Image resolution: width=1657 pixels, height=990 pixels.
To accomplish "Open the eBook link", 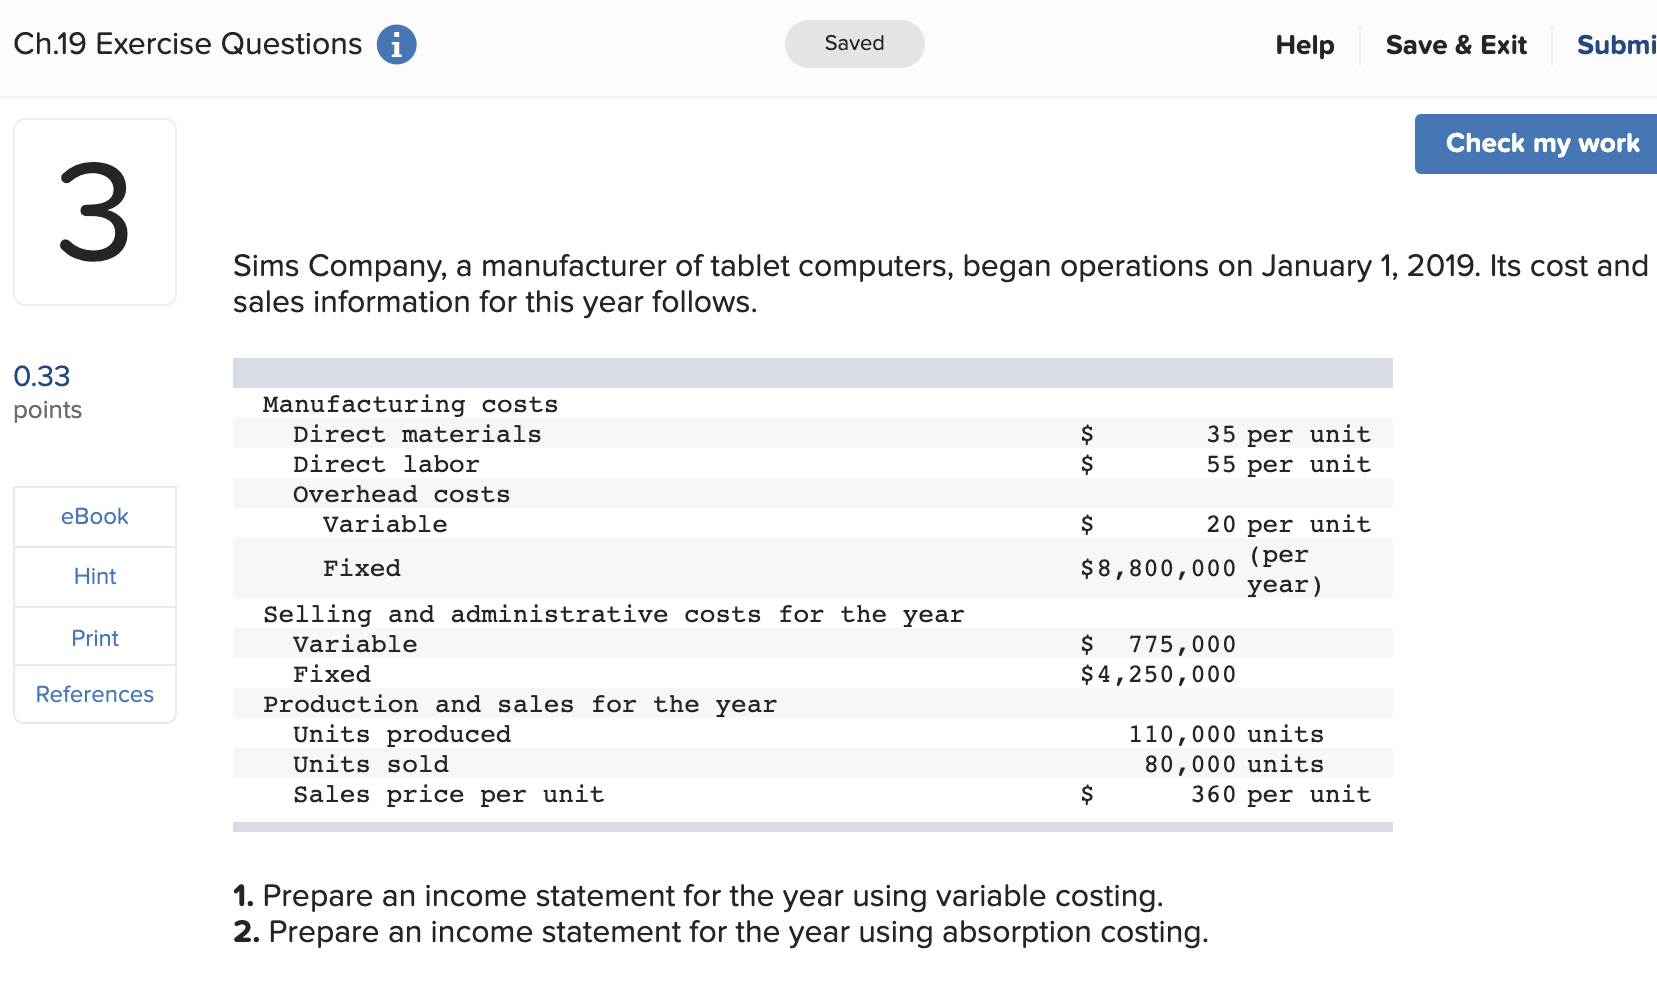I will coord(95,516).
